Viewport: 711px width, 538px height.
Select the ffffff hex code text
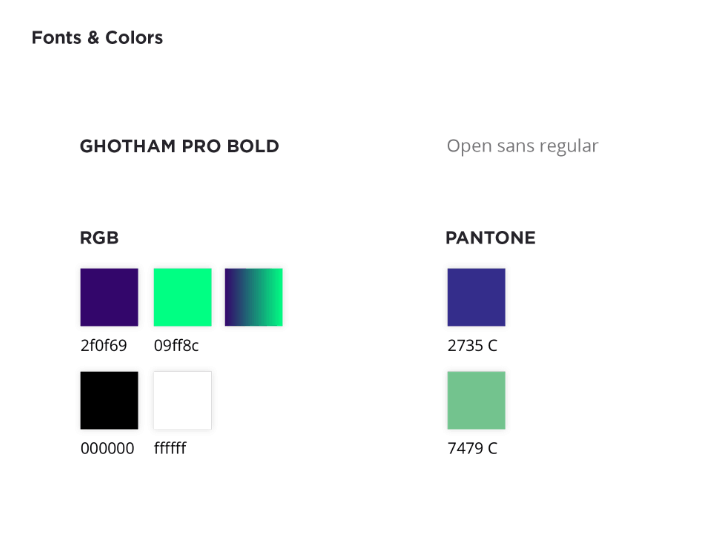click(170, 449)
